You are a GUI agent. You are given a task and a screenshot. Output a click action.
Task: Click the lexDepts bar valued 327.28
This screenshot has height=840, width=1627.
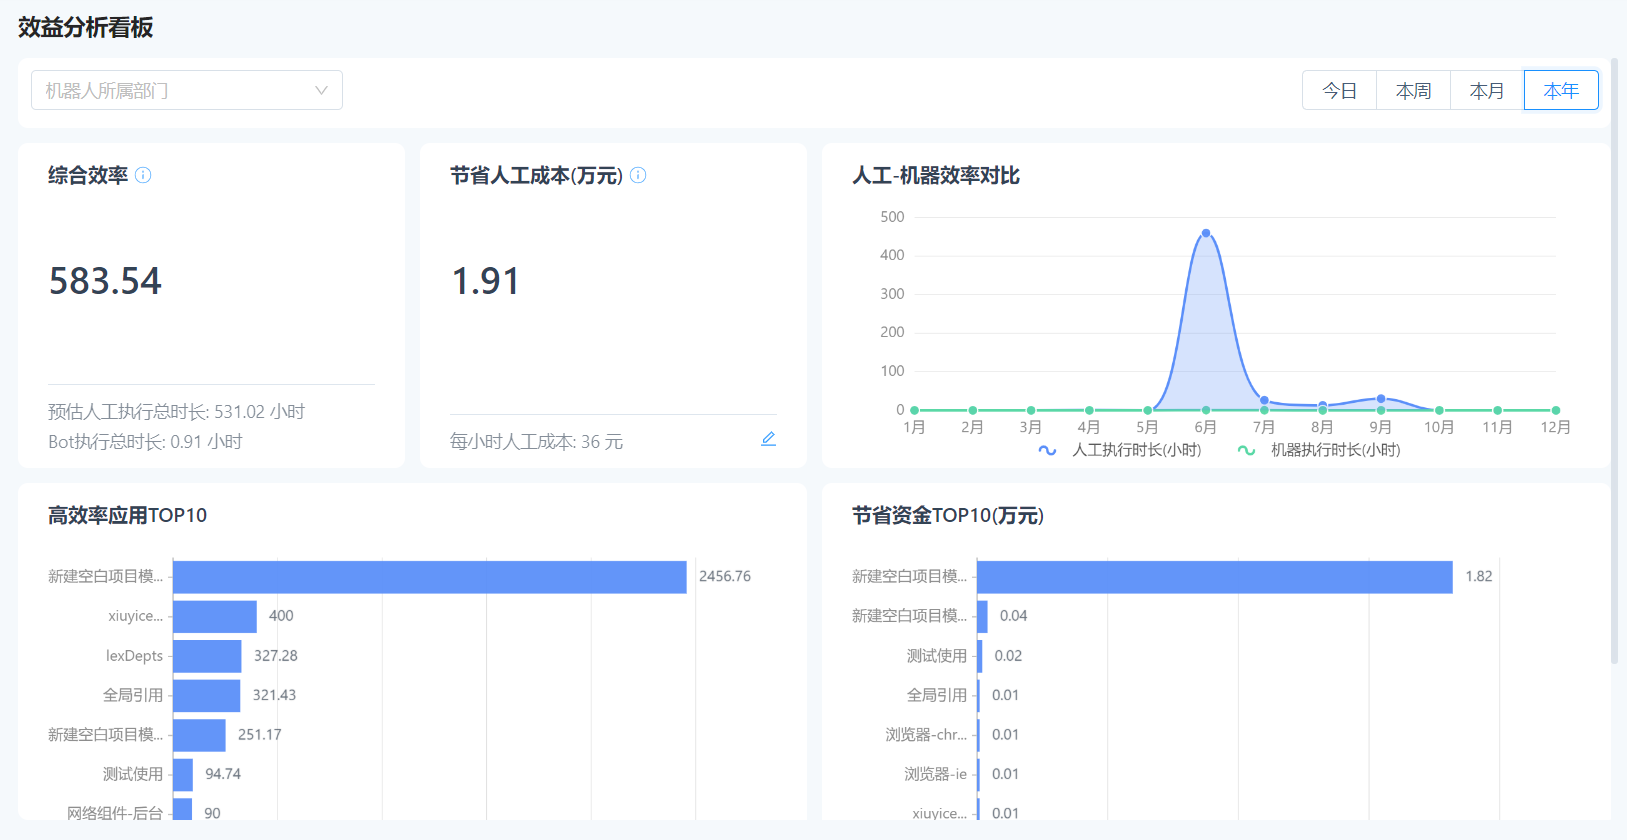[x=207, y=656]
